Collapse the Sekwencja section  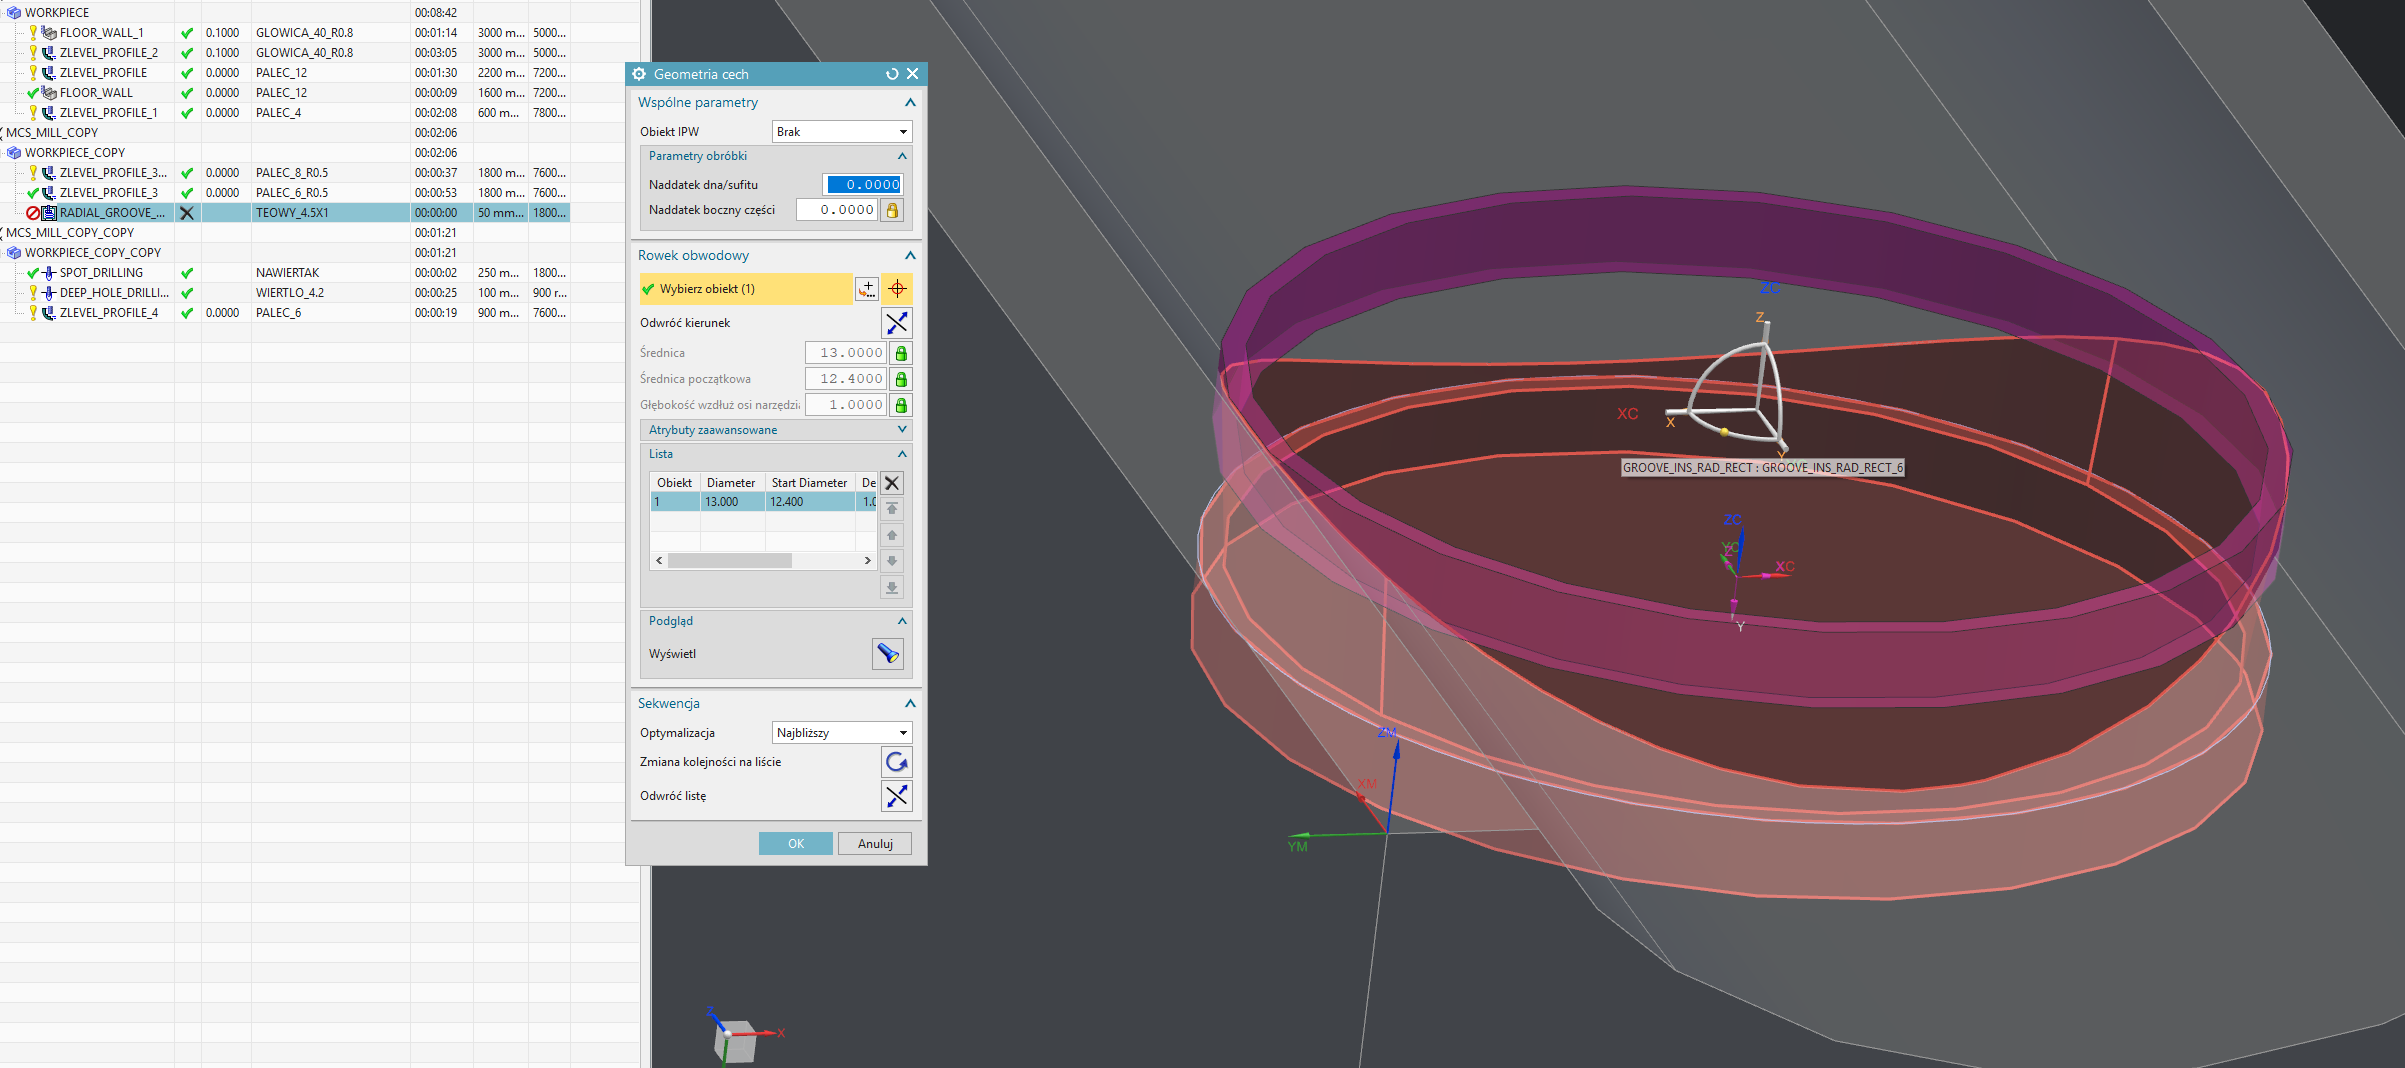(910, 704)
